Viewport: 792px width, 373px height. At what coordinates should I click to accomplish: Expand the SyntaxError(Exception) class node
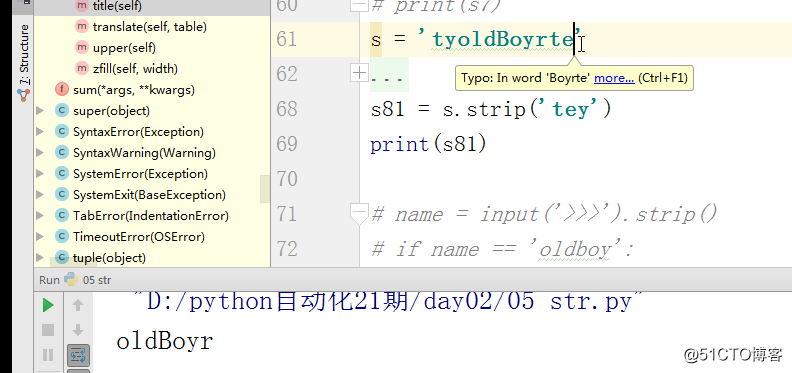pos(40,132)
